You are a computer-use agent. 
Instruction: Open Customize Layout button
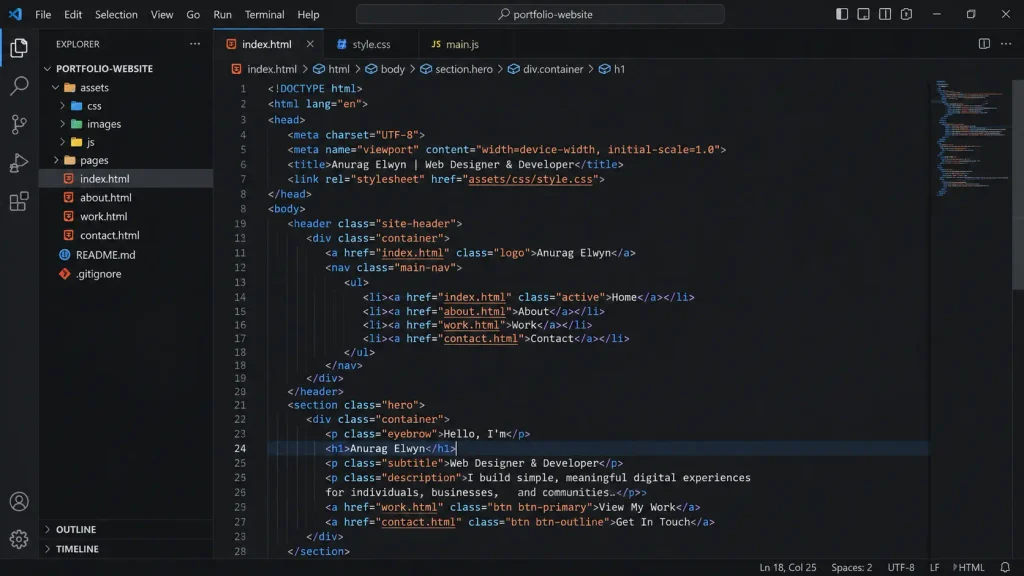[x=906, y=14]
